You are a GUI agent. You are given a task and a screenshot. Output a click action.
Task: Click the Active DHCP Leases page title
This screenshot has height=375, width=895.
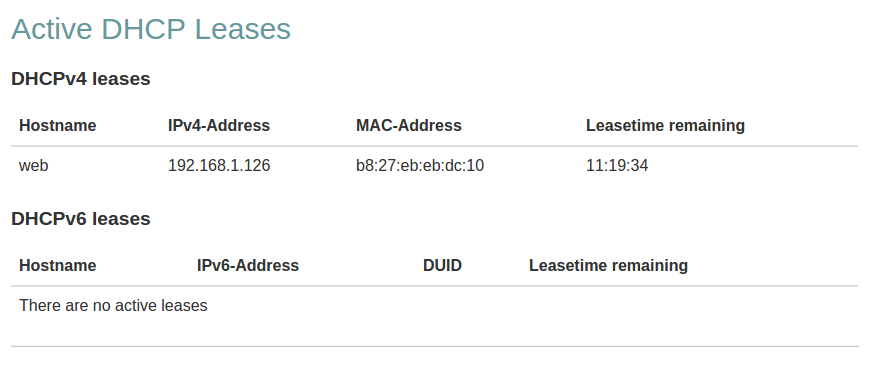click(151, 29)
